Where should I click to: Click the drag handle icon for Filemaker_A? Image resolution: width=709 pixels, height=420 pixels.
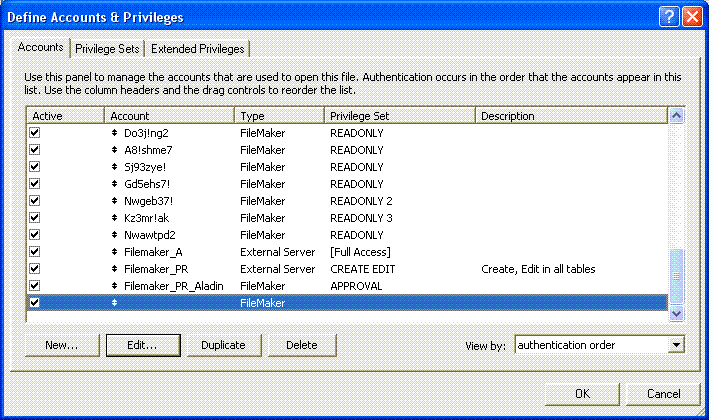[114, 252]
